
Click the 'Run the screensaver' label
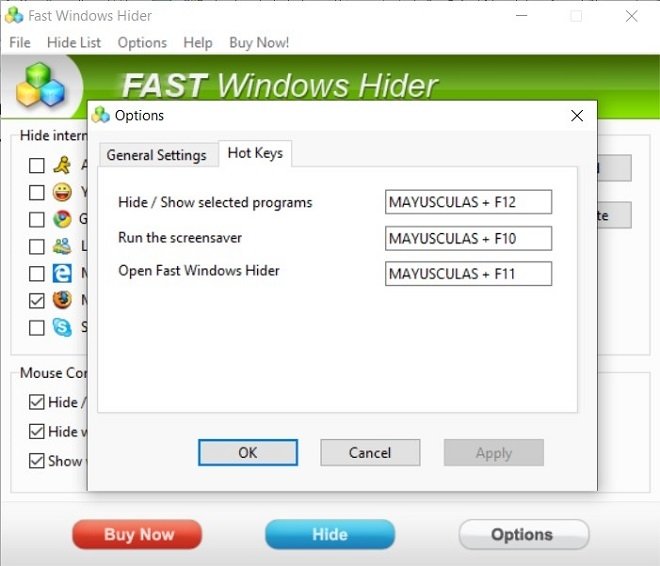click(180, 238)
